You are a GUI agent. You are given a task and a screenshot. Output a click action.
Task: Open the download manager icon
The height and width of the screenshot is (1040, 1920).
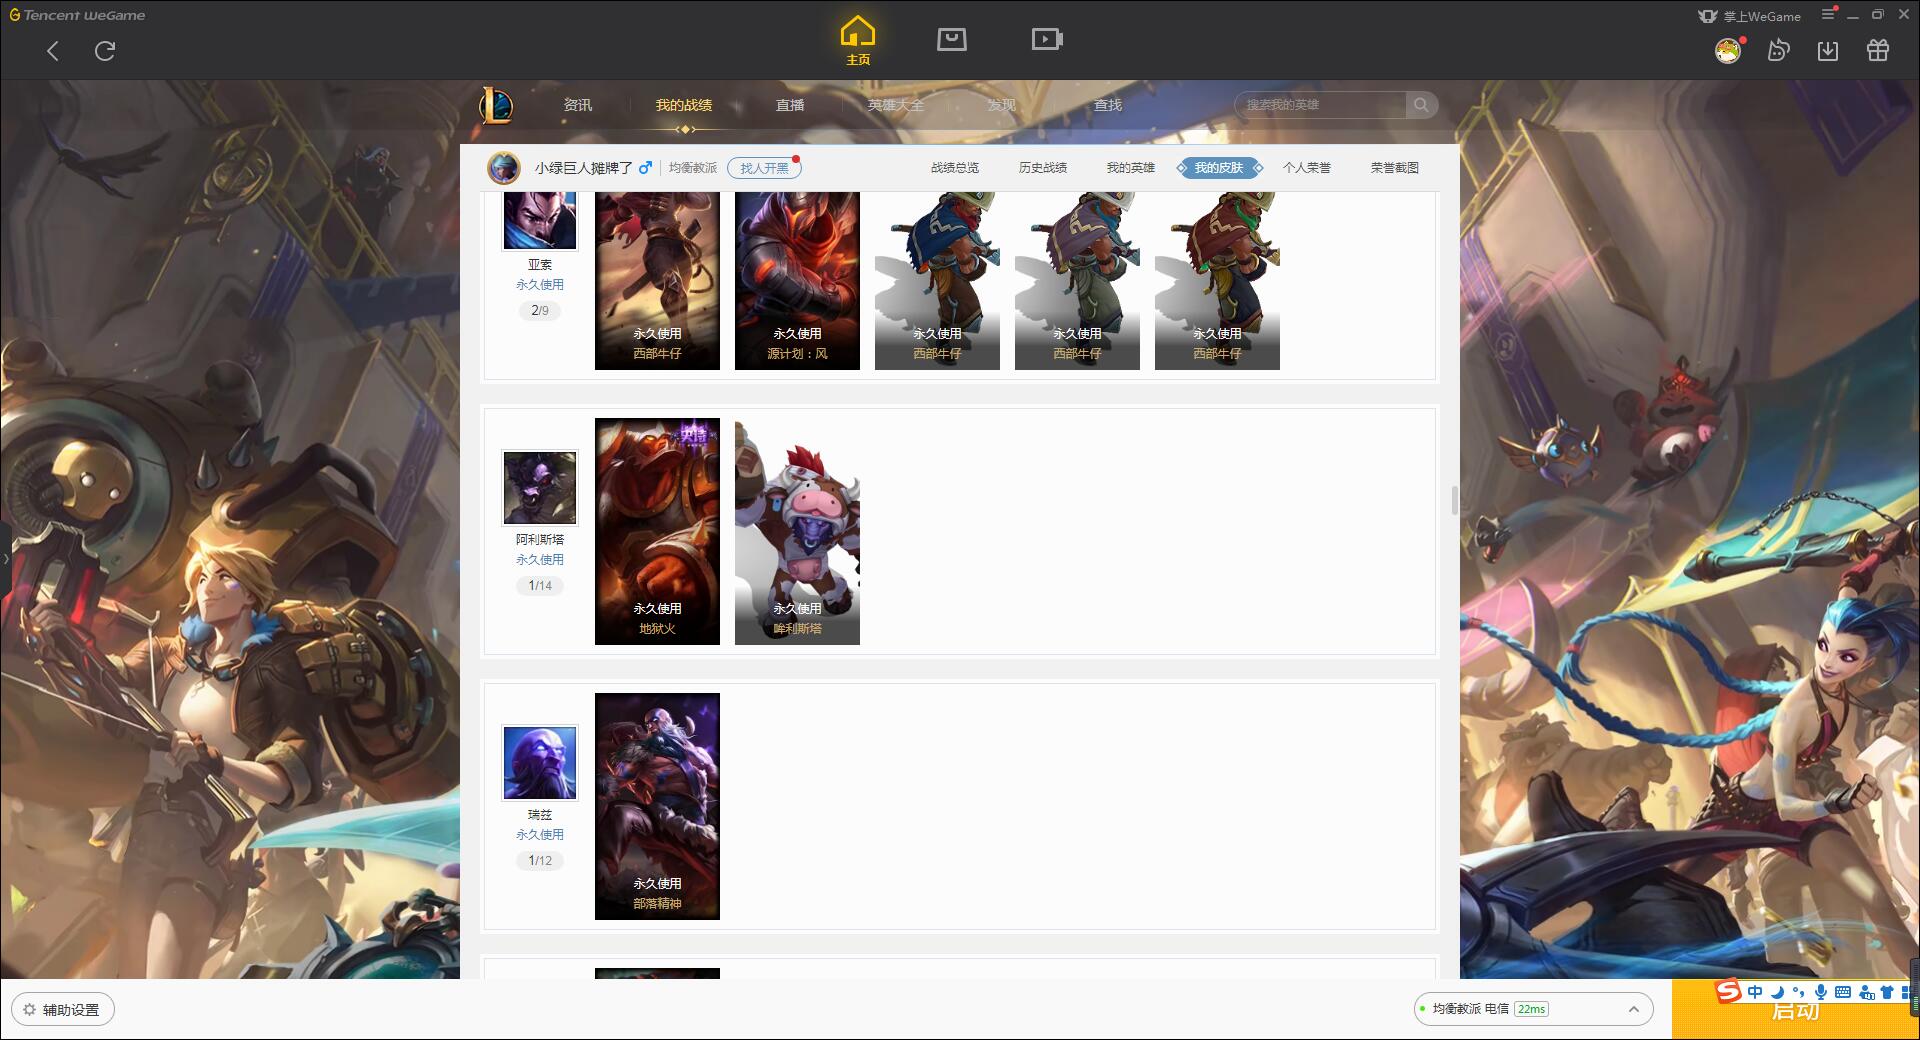1828,50
